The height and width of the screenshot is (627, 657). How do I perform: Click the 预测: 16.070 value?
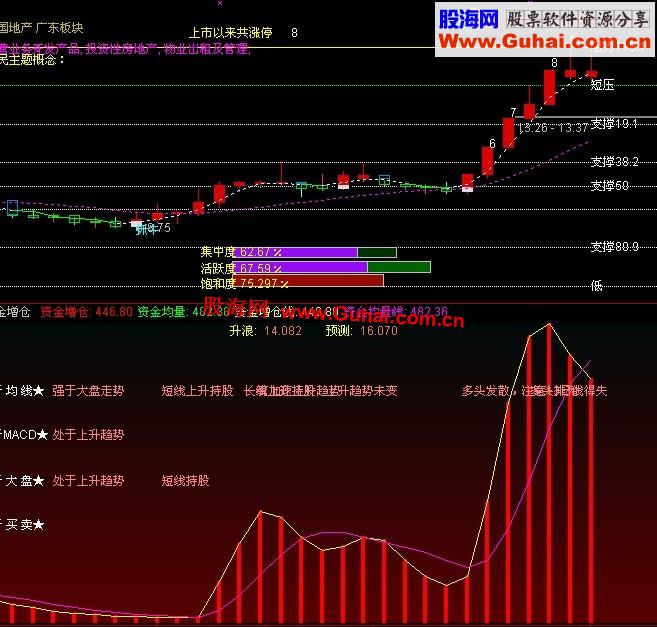pos(362,331)
